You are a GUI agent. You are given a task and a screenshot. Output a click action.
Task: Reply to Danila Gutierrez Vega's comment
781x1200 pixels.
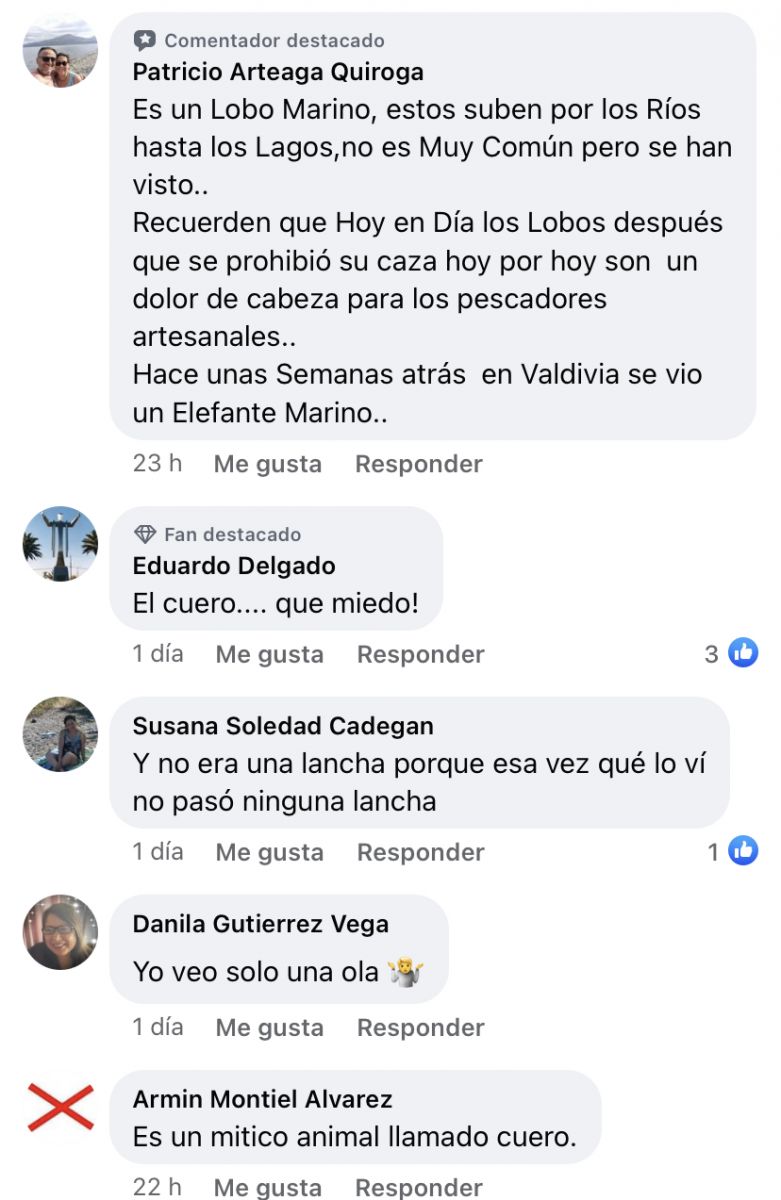(x=421, y=1028)
